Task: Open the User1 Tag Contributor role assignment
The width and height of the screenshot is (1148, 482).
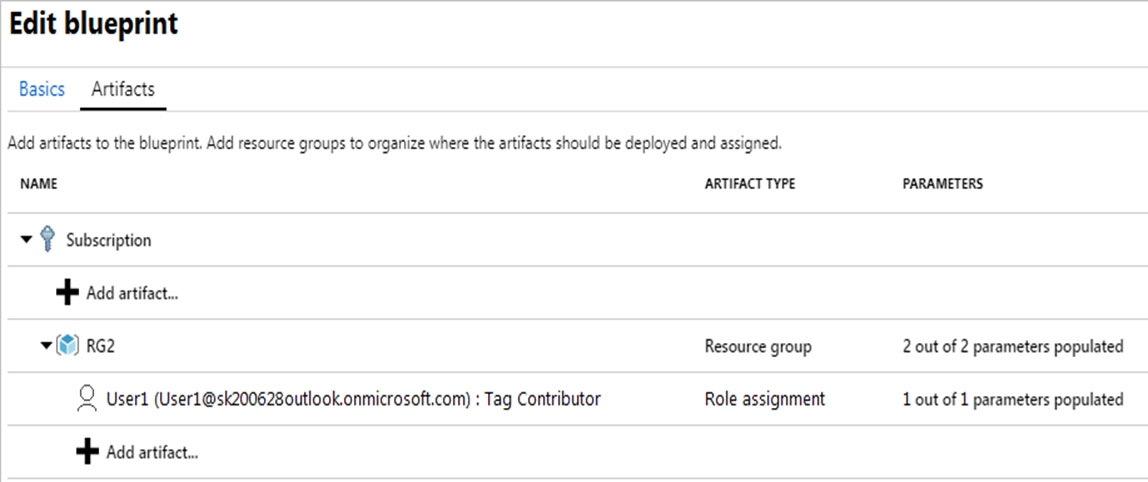Action: (x=353, y=399)
